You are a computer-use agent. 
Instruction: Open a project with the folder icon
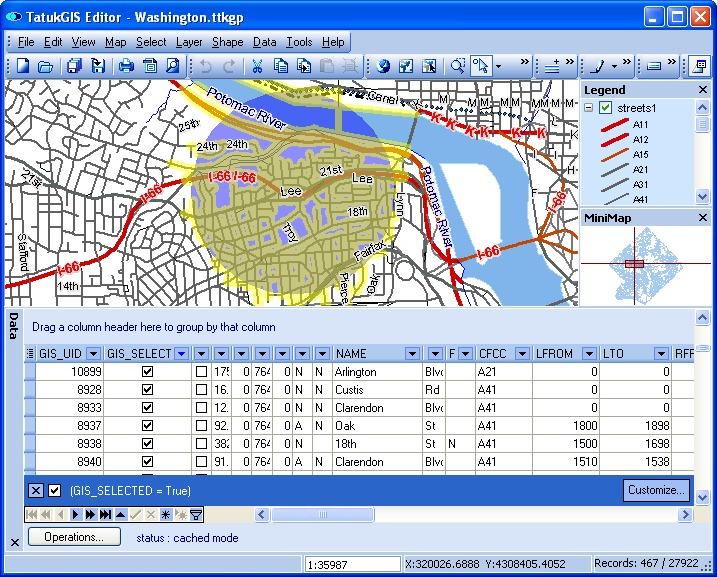tap(45, 66)
